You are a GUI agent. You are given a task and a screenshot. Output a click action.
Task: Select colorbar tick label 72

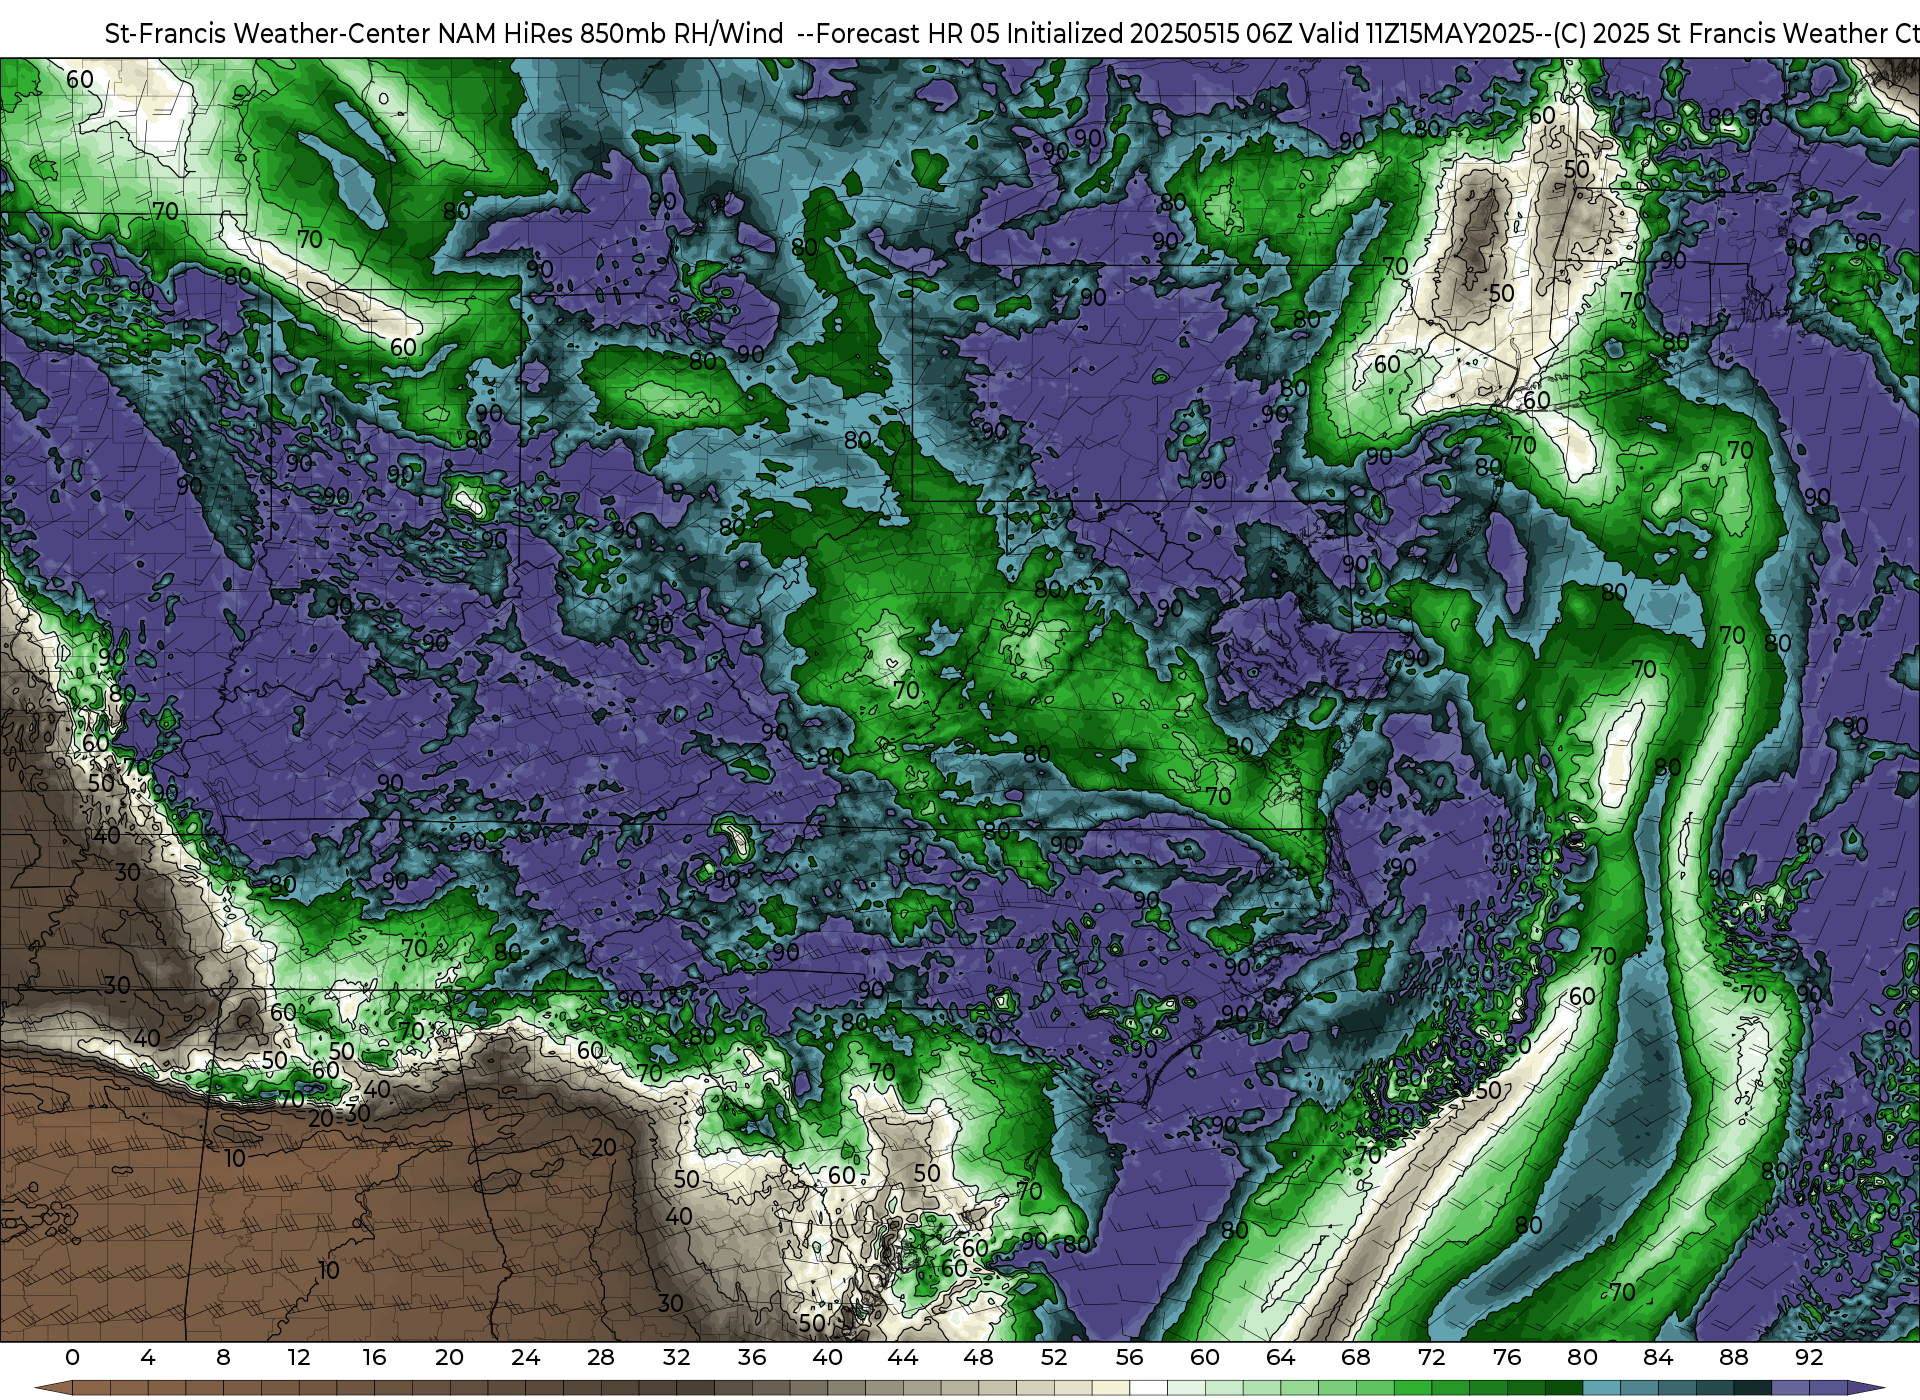[x=1431, y=1357]
